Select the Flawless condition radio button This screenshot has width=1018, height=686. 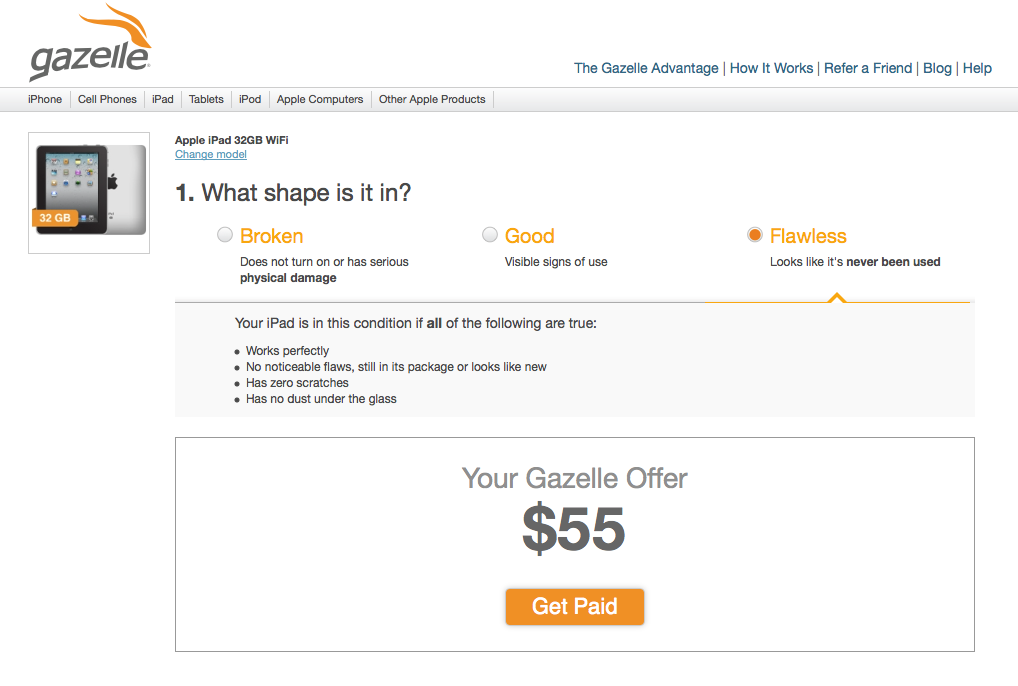754,235
